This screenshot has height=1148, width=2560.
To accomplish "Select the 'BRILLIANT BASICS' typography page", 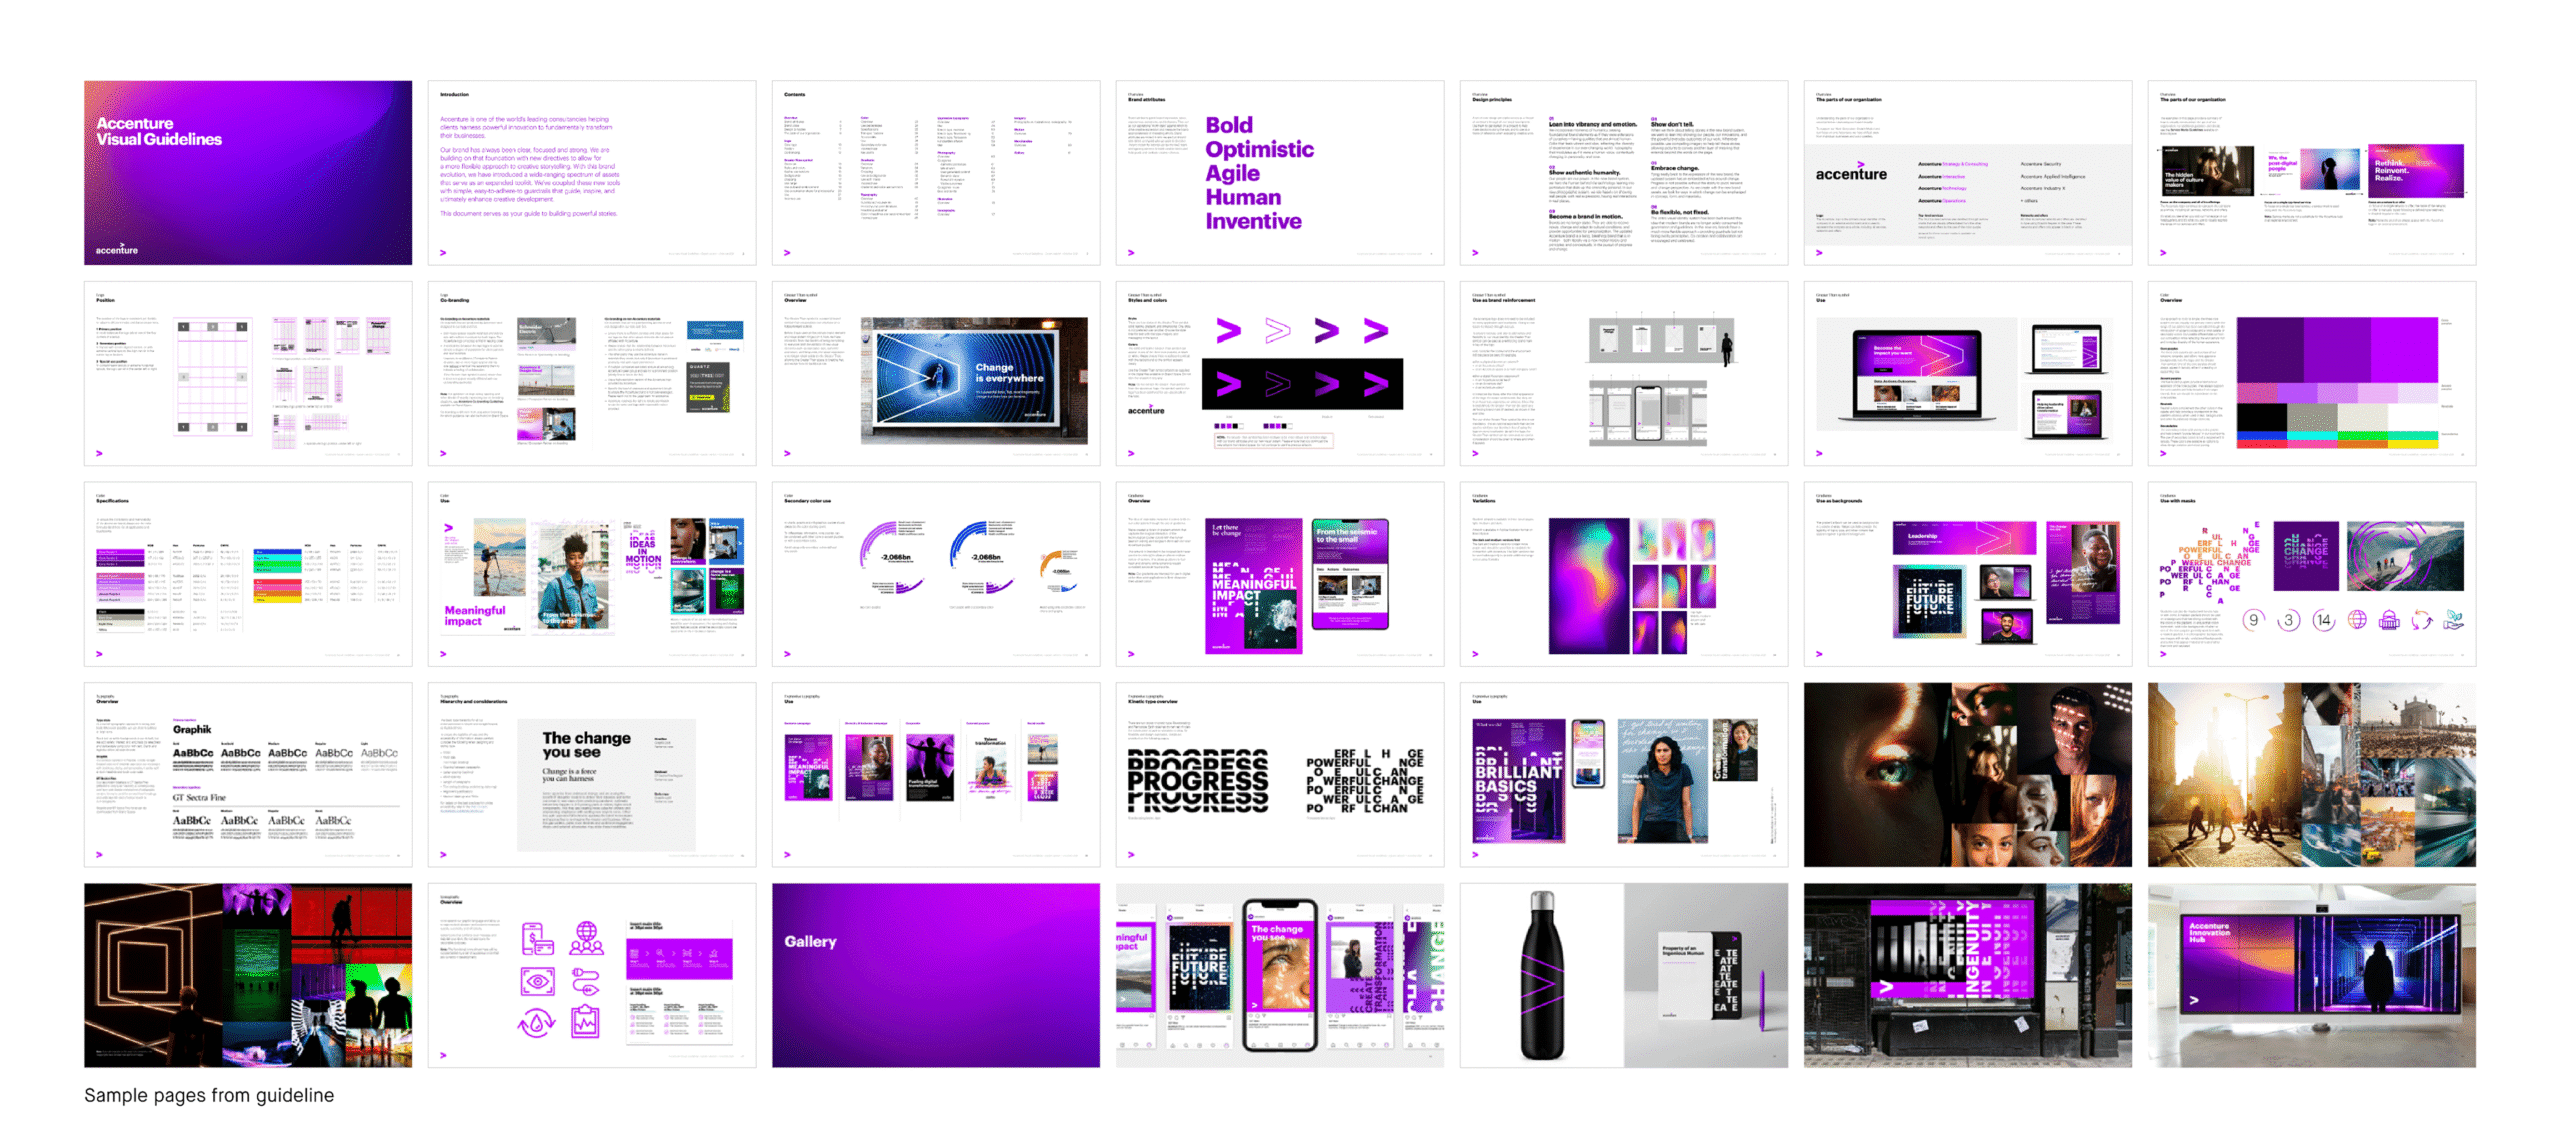I will (1623, 775).
